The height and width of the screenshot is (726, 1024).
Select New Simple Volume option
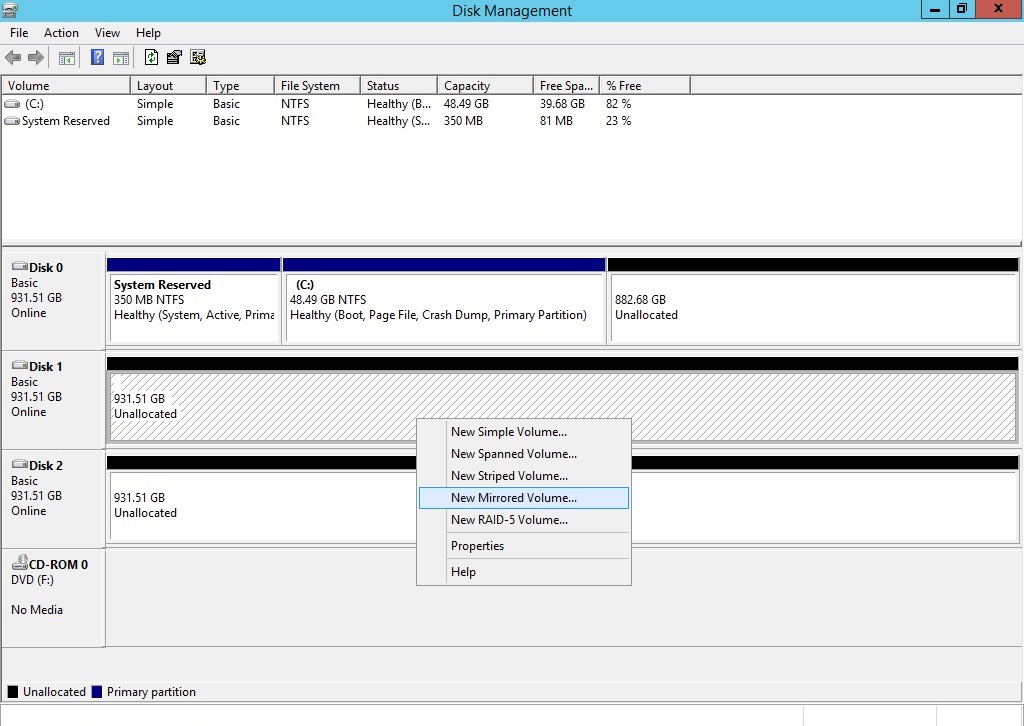(x=508, y=432)
